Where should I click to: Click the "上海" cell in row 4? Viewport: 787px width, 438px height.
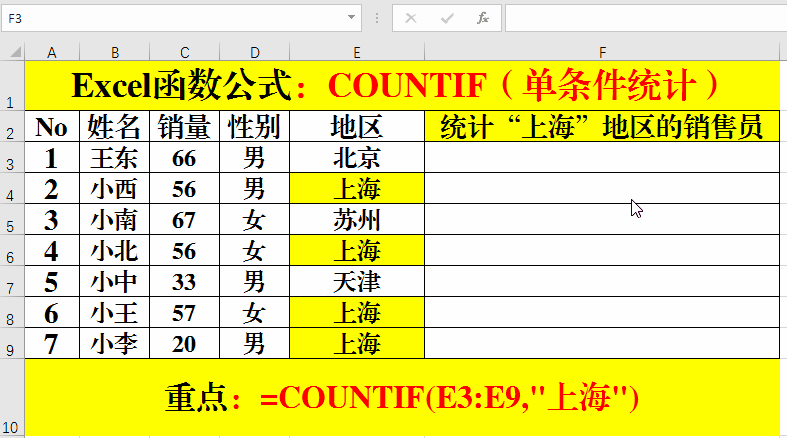tap(357, 188)
